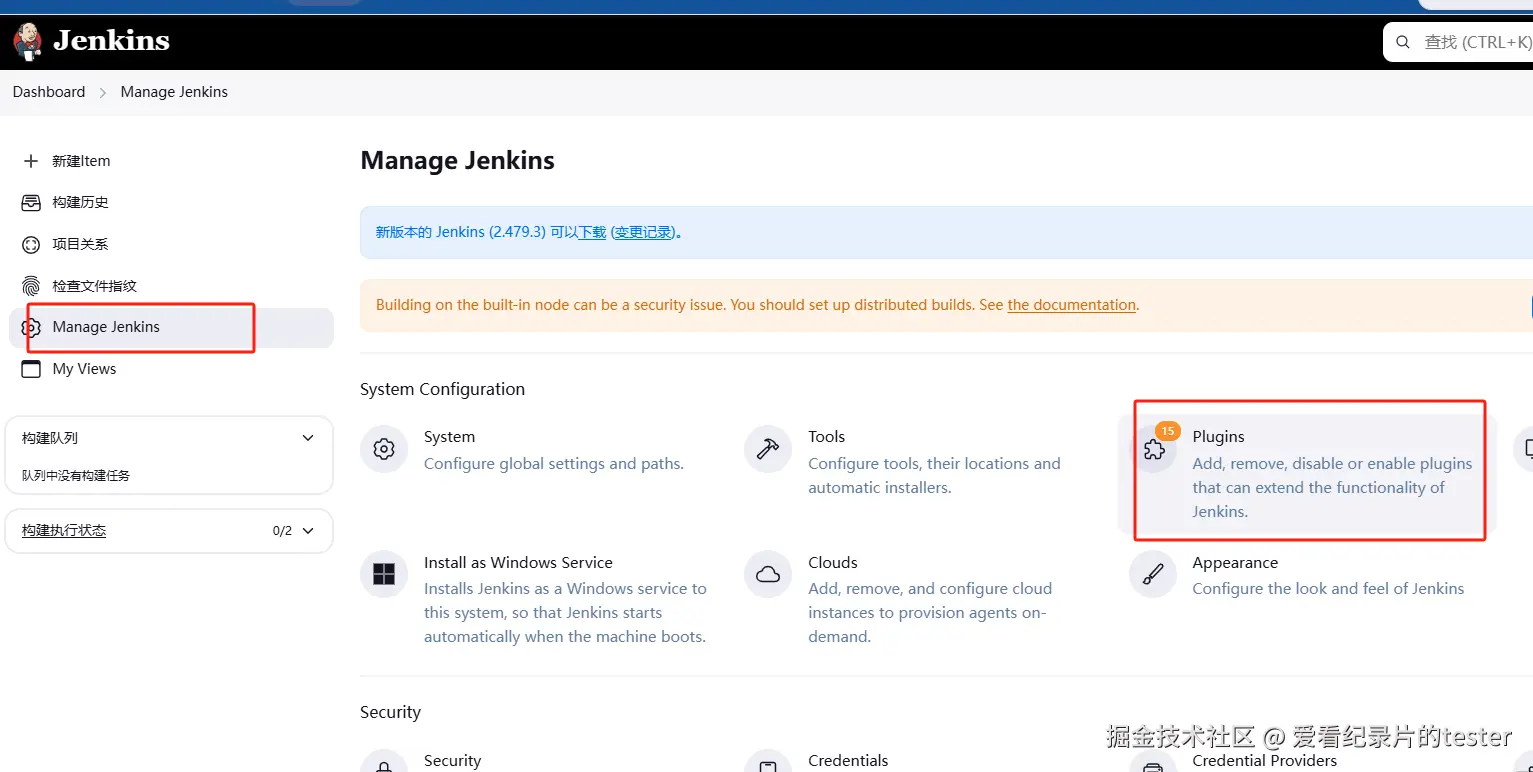Open 构建历史 in the sidebar
1533x772 pixels.
coord(171,203)
